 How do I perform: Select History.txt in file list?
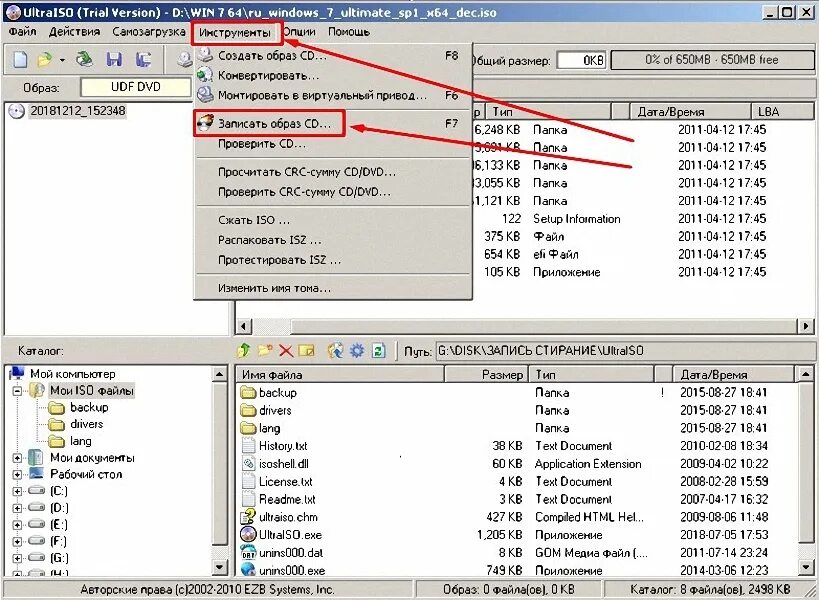pos(283,446)
